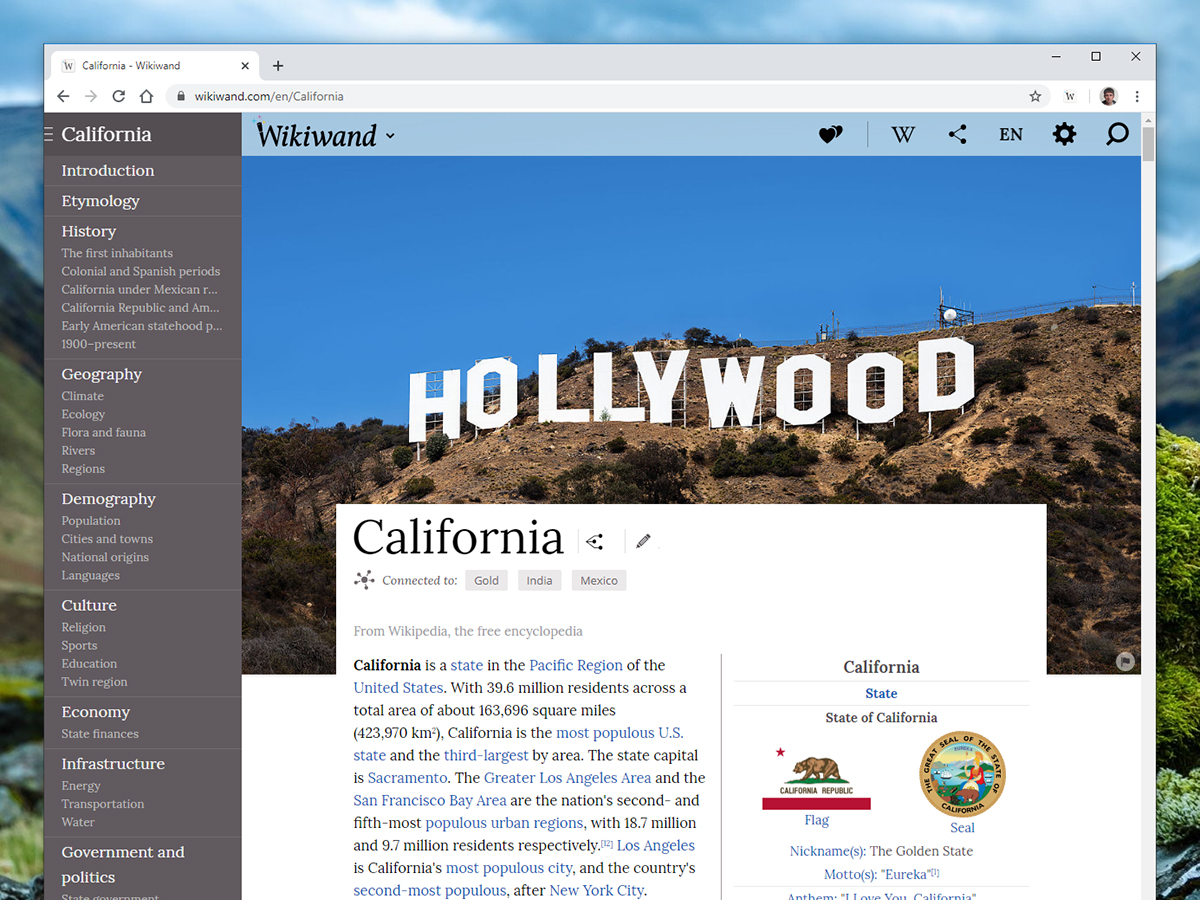
Task: Expand the Wikiwand logo dropdown chevron
Action: click(390, 135)
